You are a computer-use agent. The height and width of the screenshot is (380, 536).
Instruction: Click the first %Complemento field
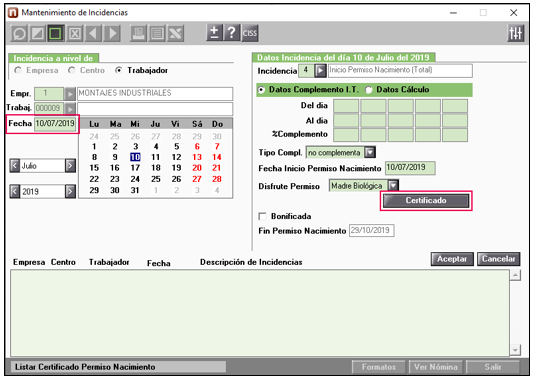point(346,135)
